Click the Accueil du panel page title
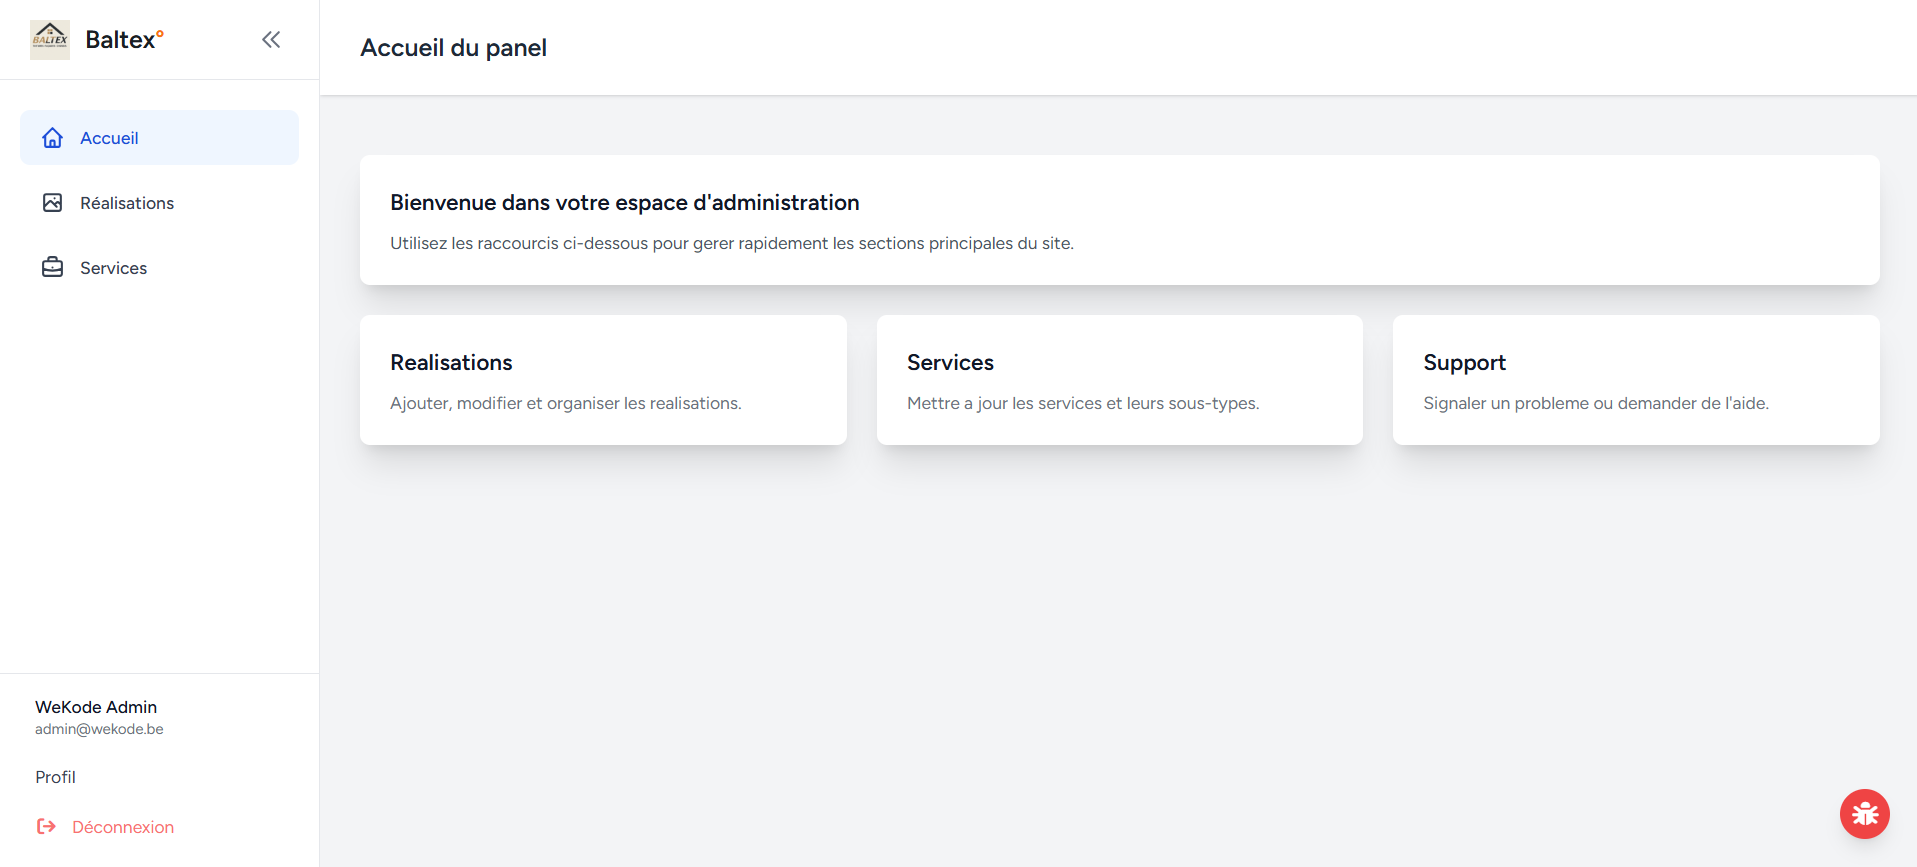The image size is (1917, 867). click(x=453, y=48)
